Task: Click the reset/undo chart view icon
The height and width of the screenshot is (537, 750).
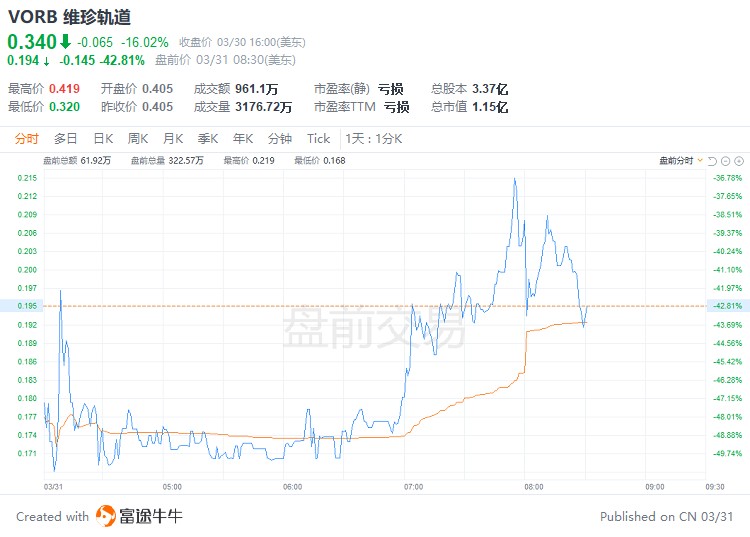Action: click(x=713, y=160)
